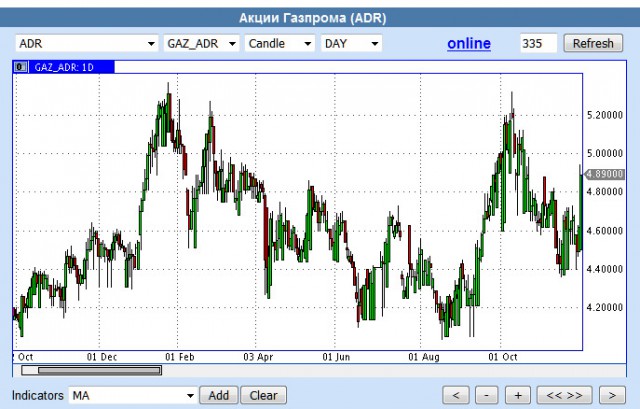Click the Clear indicators button
The image size is (640, 409).
264,395
